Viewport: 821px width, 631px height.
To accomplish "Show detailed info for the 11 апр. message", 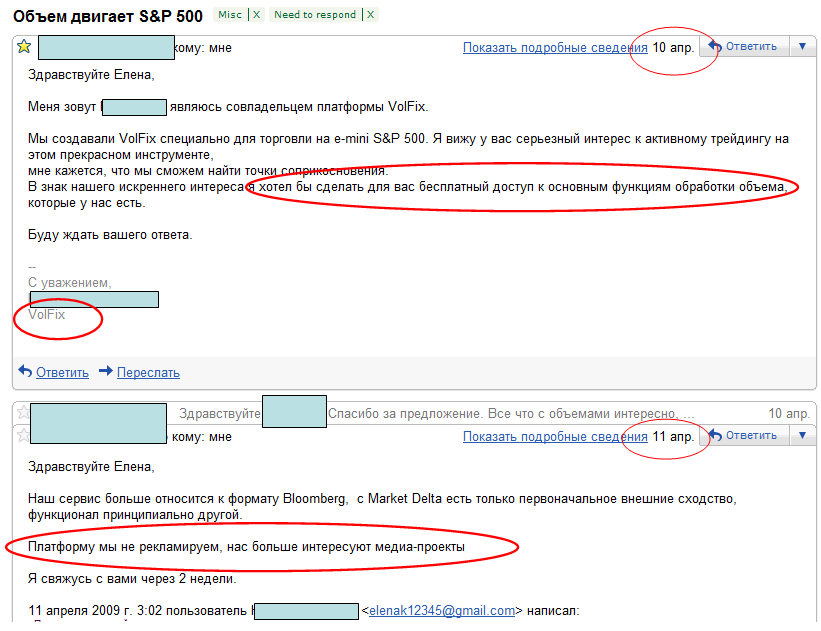I will [x=555, y=437].
